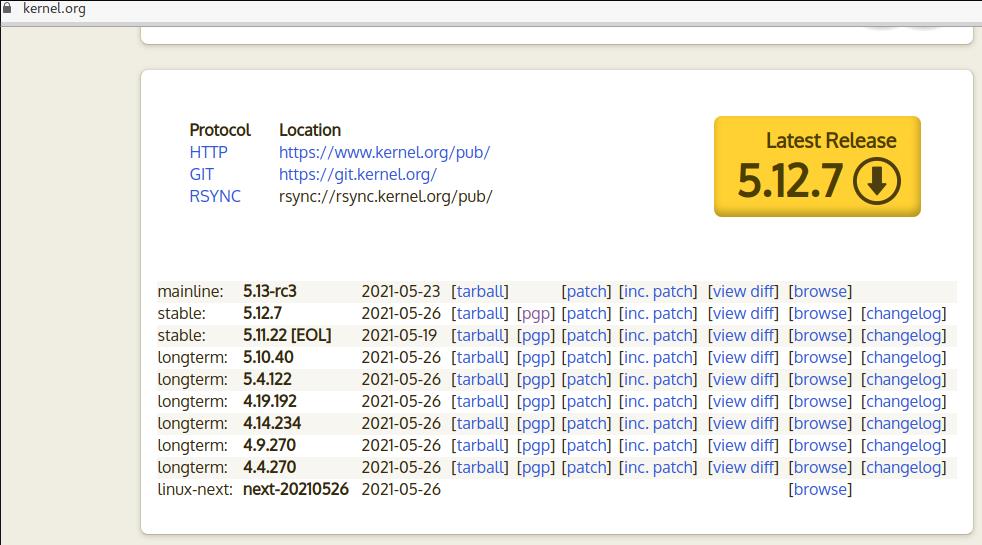Open changelog for longterm 4.19.192
Screen dimensions: 982x545
click(x=904, y=401)
